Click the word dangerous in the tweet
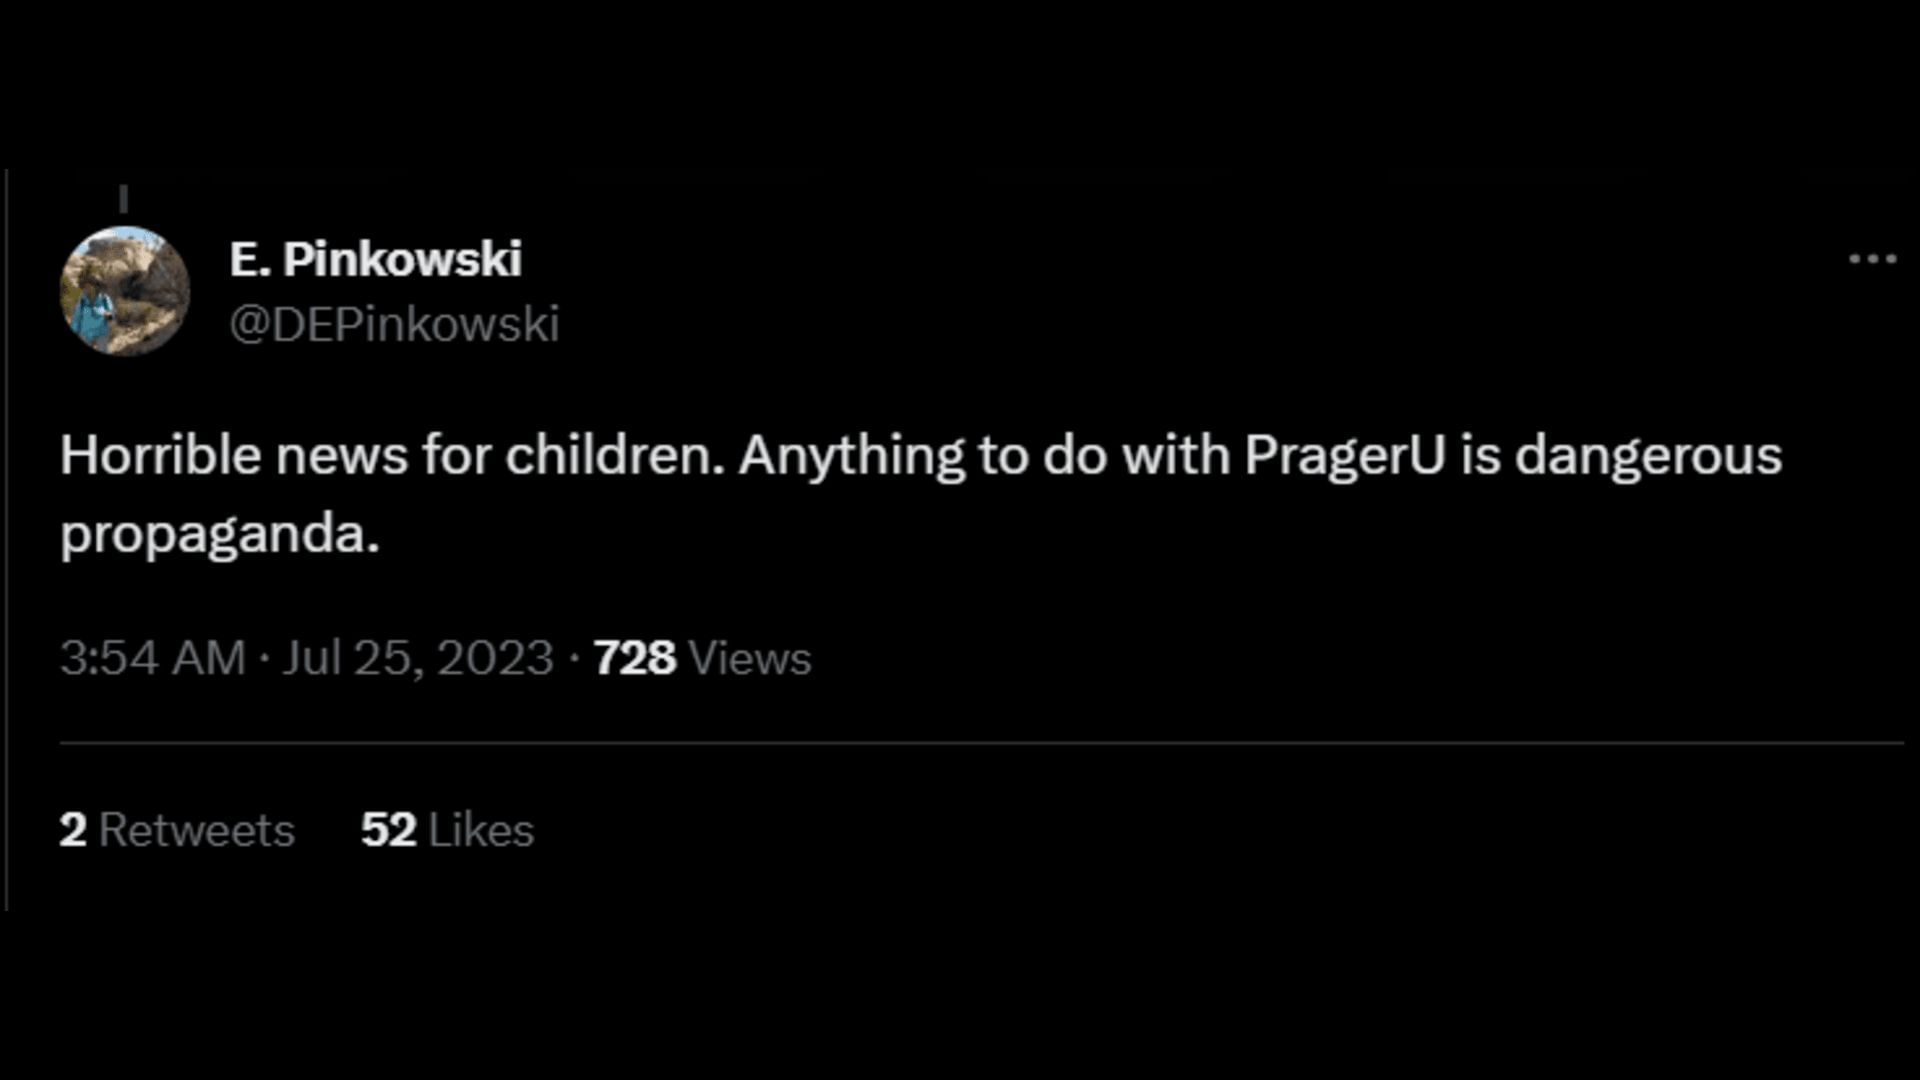The image size is (1920, 1080). 1648,455
